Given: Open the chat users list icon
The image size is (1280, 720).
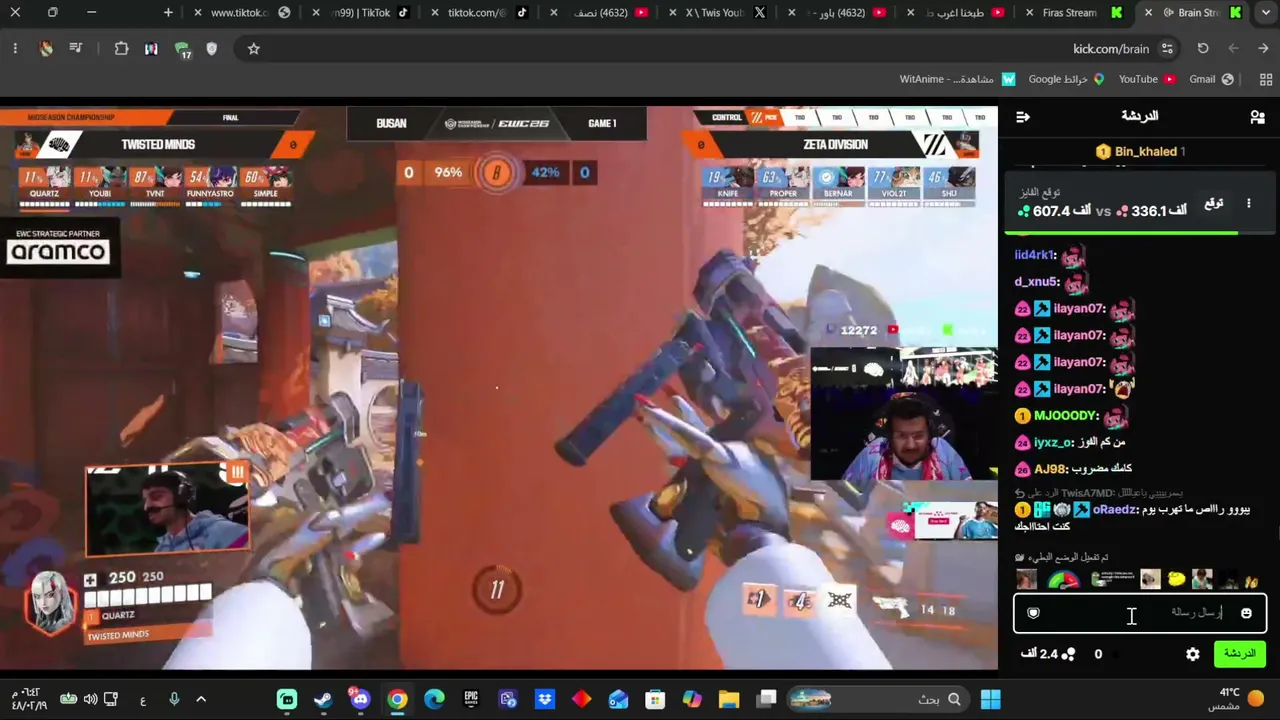Looking at the screenshot, I should (1257, 117).
